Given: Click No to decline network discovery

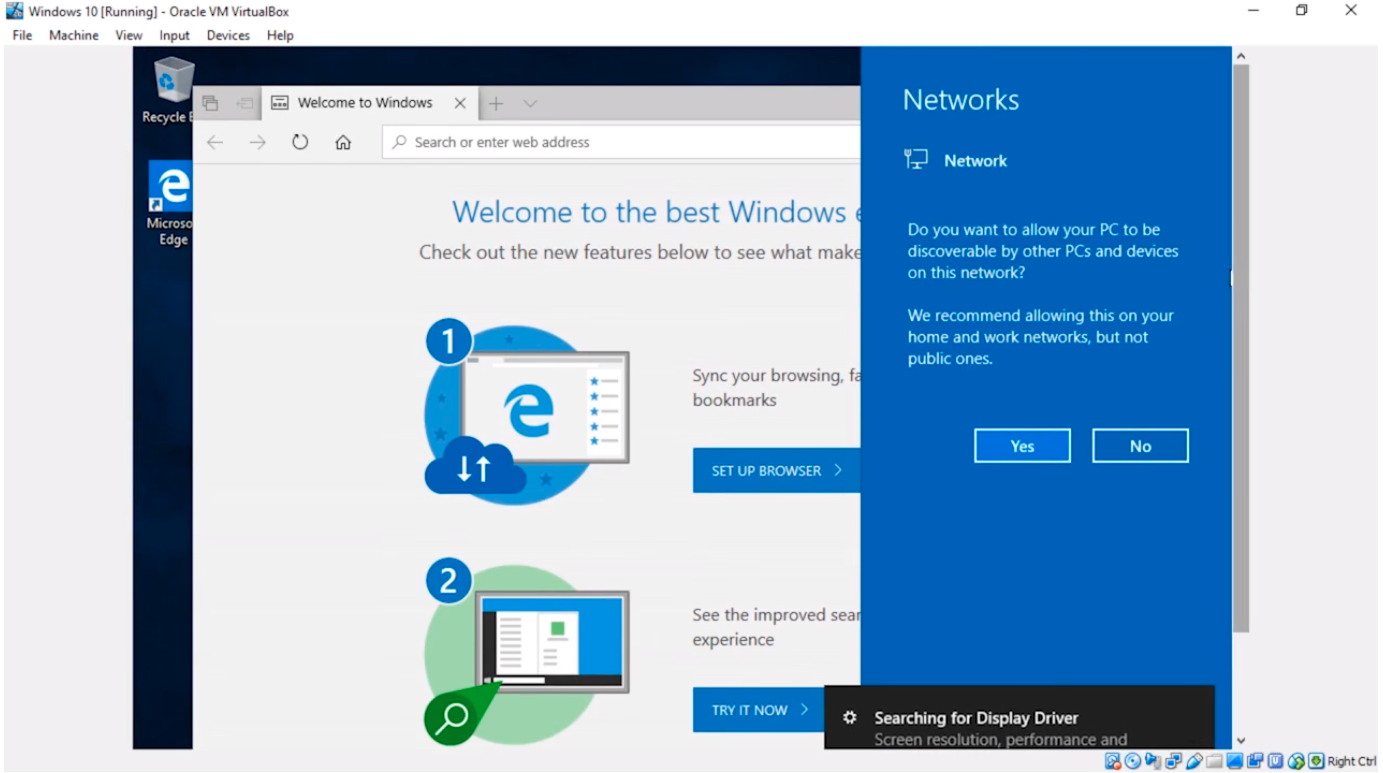Looking at the screenshot, I should 1140,446.
